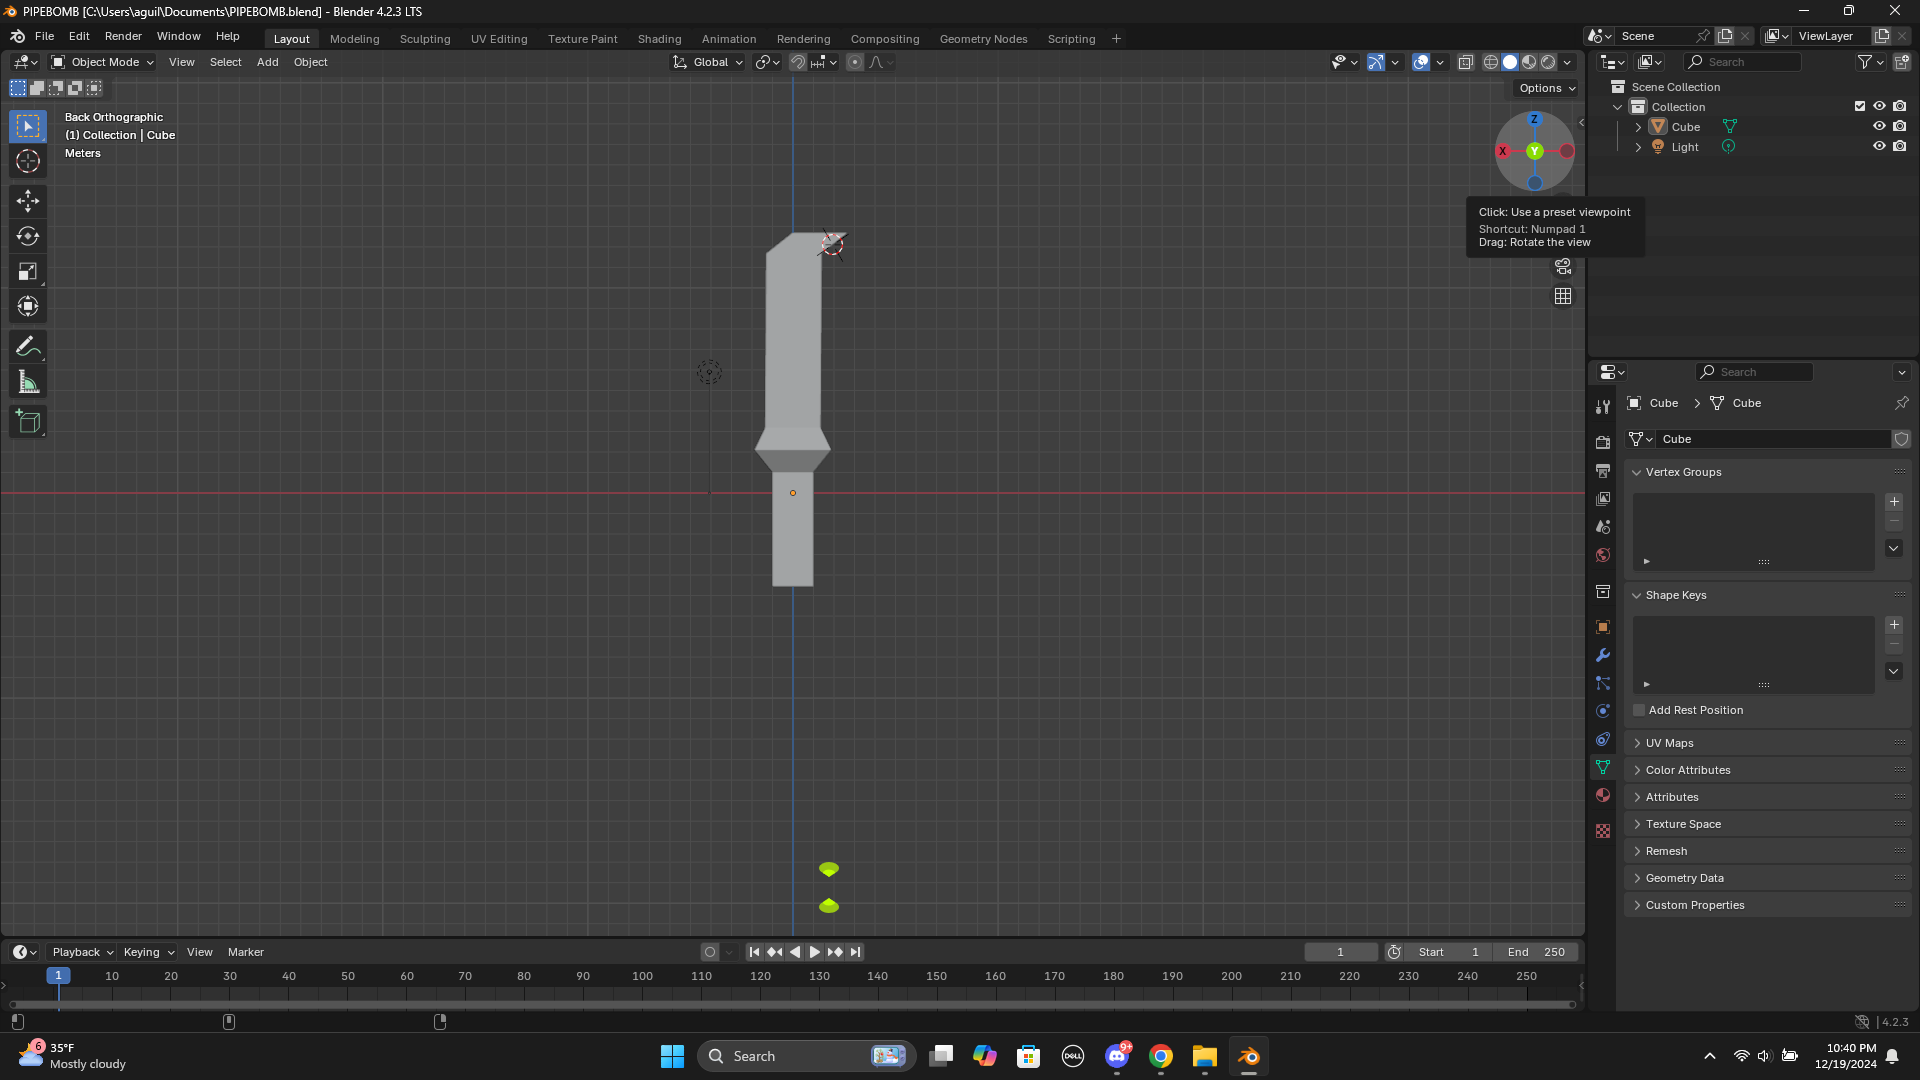This screenshot has width=1920, height=1080.
Task: Open the Scene properties tab
Action: [1603, 526]
